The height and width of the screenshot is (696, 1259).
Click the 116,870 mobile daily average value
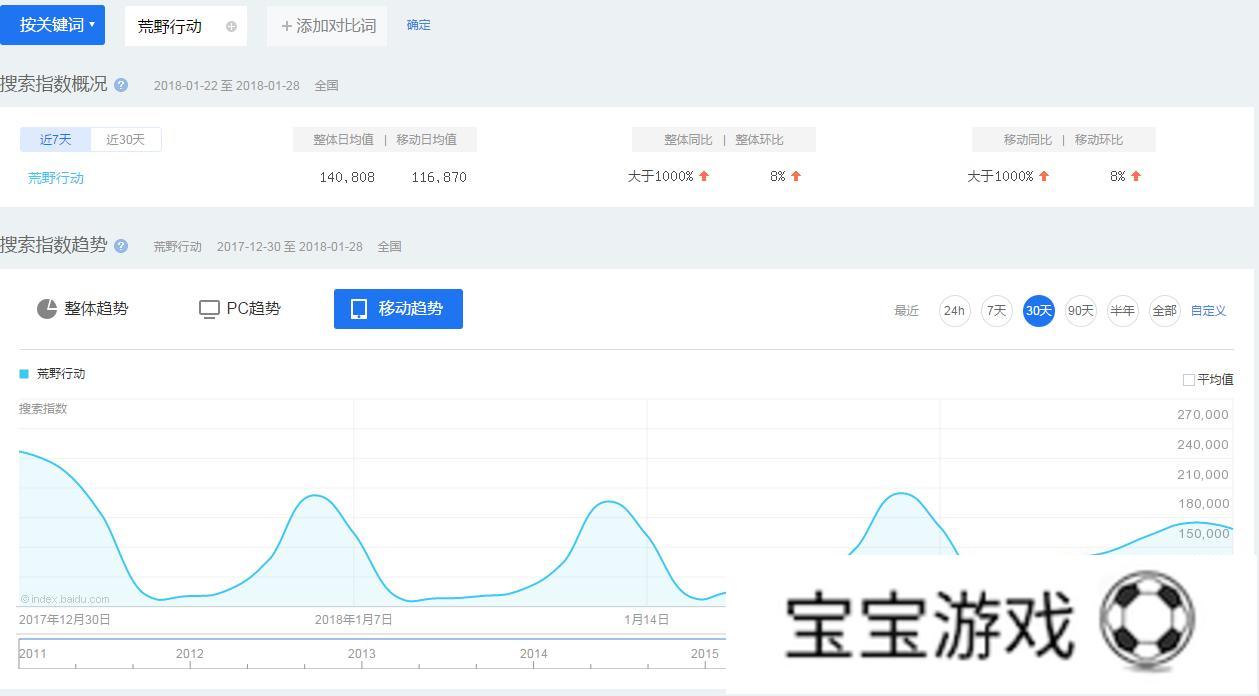tap(439, 177)
